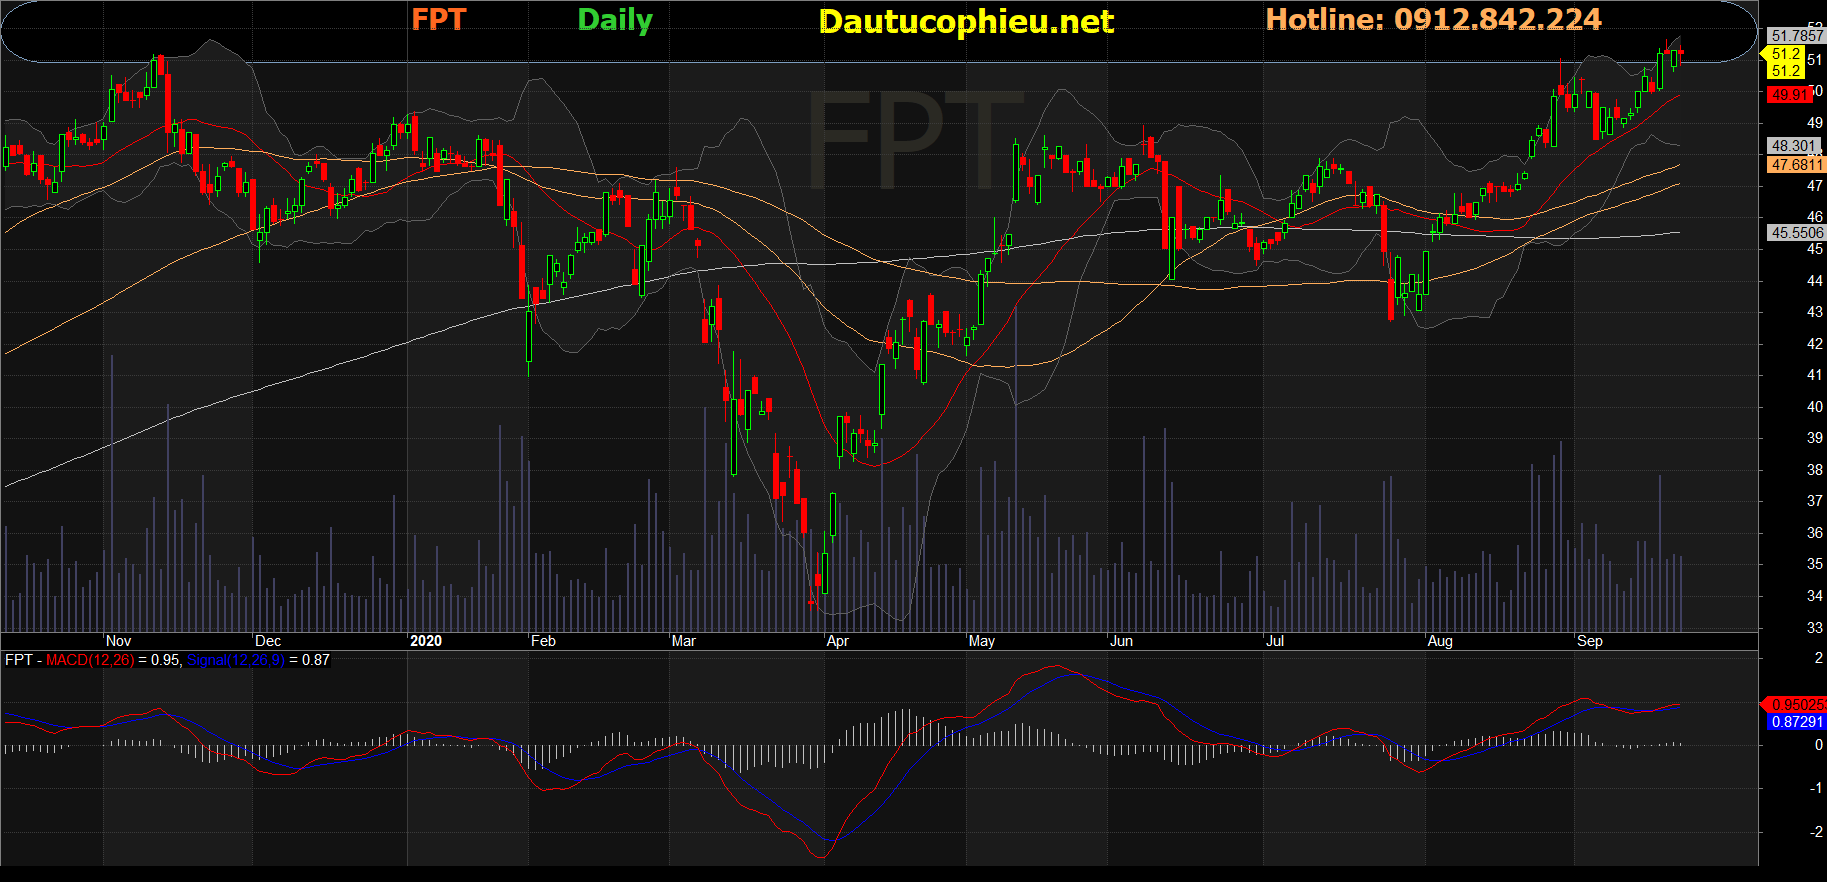Click the green Daily timeframe label
The height and width of the screenshot is (882, 1827).
pyautogui.click(x=615, y=20)
